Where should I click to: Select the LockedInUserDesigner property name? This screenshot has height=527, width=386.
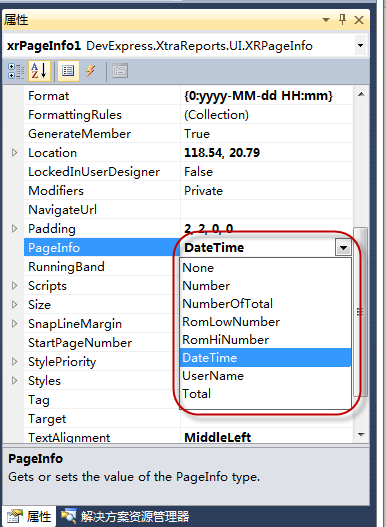[x=94, y=172]
